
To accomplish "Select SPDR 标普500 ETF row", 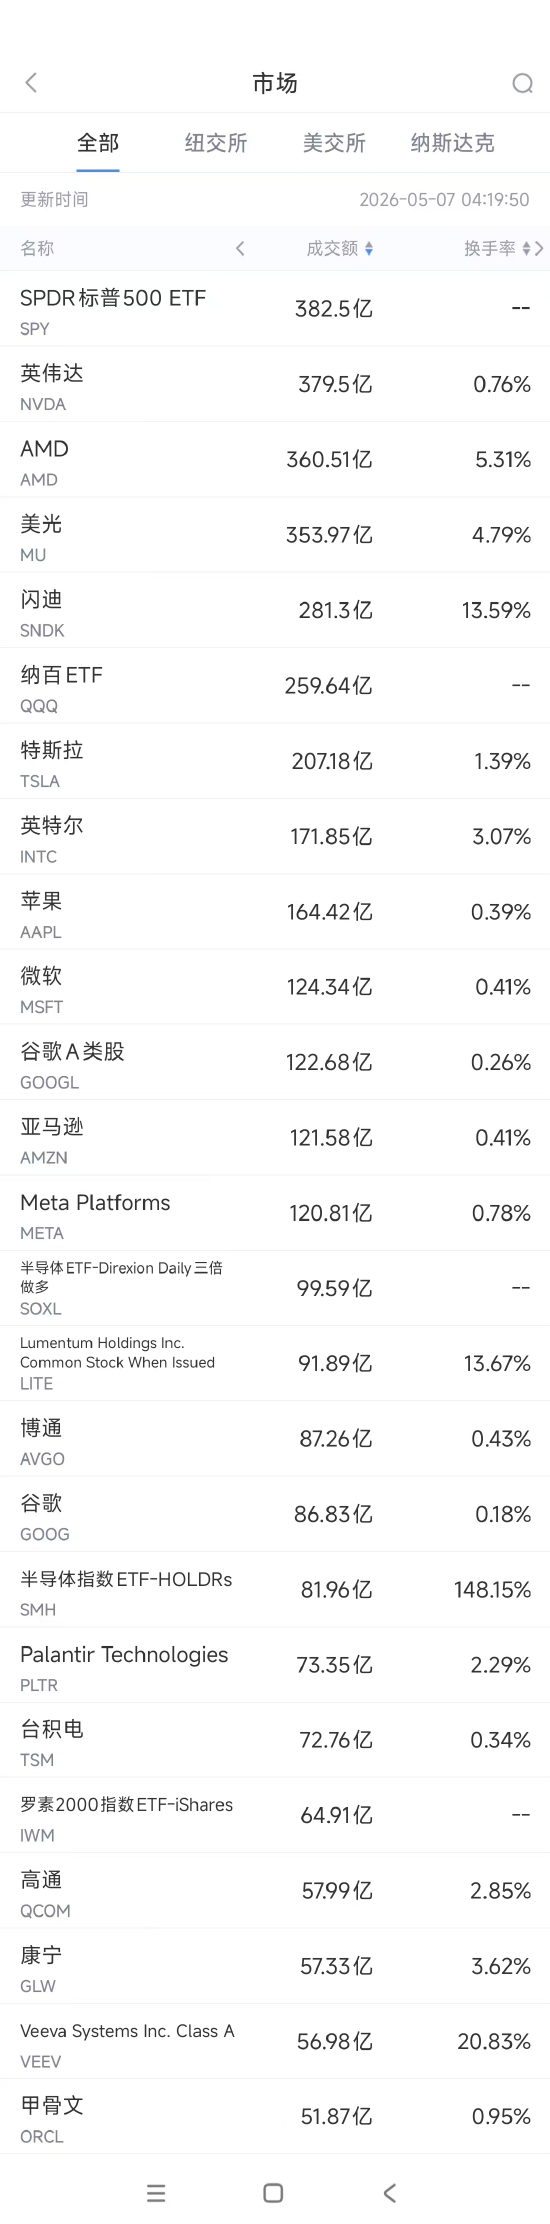I will click(275, 310).
